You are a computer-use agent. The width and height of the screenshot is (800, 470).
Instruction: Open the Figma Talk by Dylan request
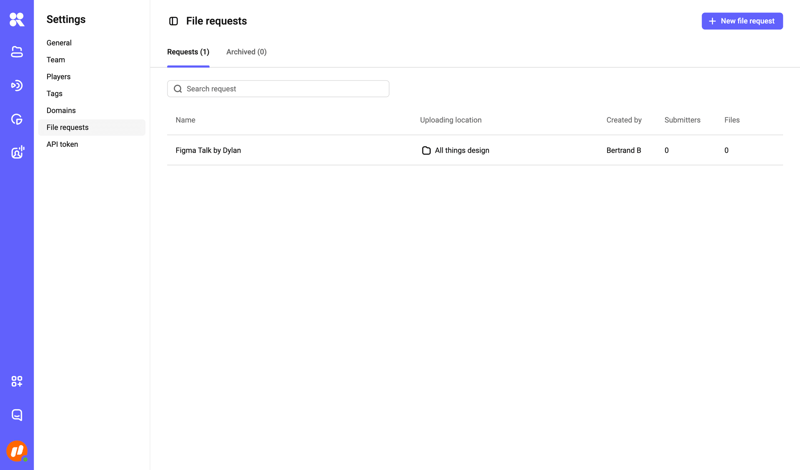(x=208, y=151)
